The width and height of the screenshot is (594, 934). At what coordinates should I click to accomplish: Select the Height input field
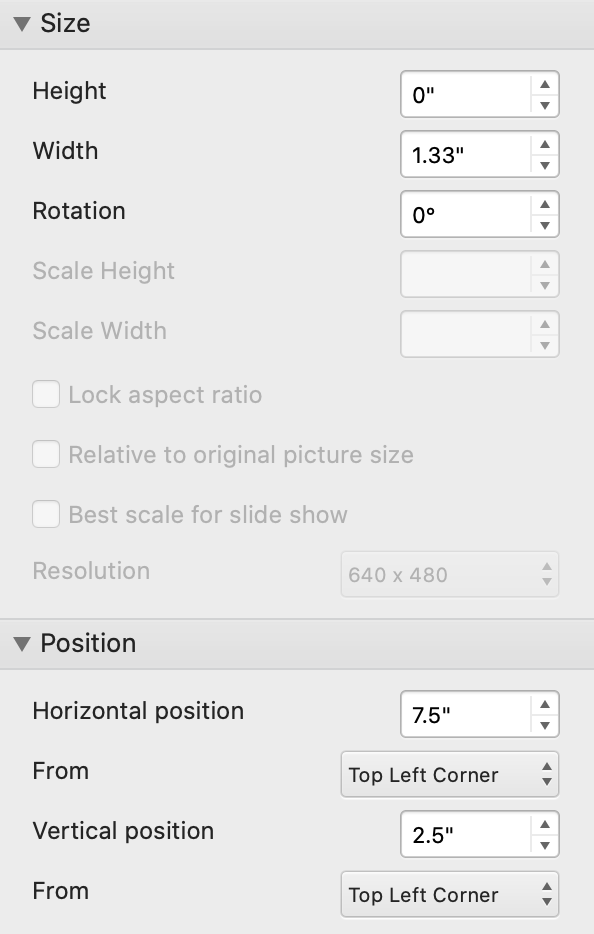[x=465, y=94]
